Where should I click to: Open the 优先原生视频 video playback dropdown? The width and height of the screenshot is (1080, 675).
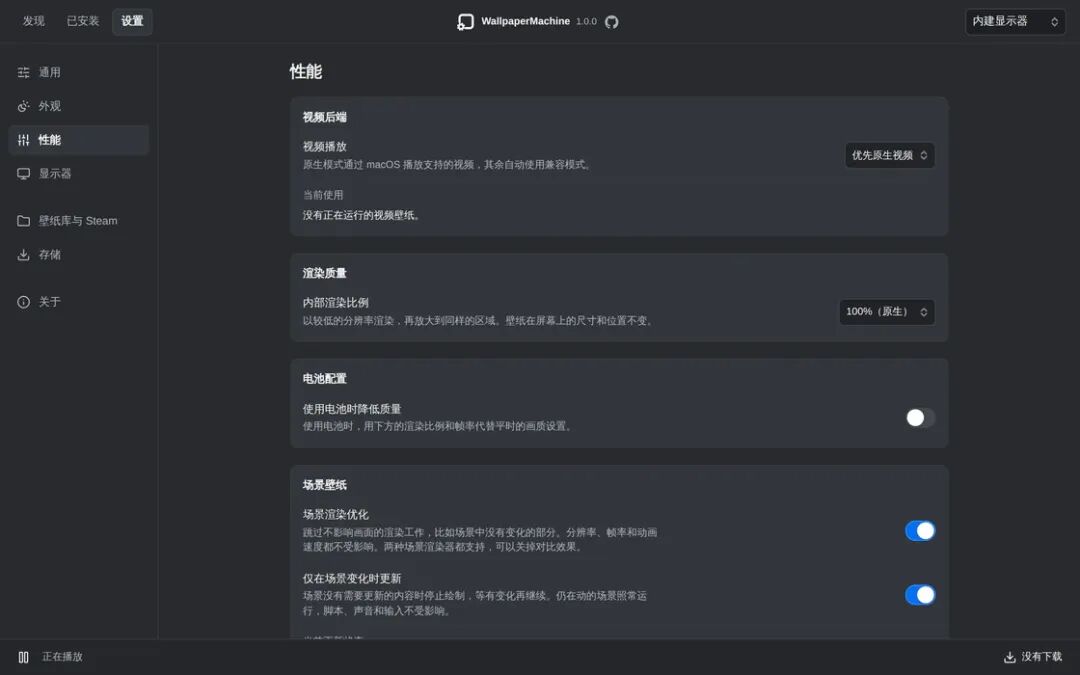pyautogui.click(x=890, y=155)
